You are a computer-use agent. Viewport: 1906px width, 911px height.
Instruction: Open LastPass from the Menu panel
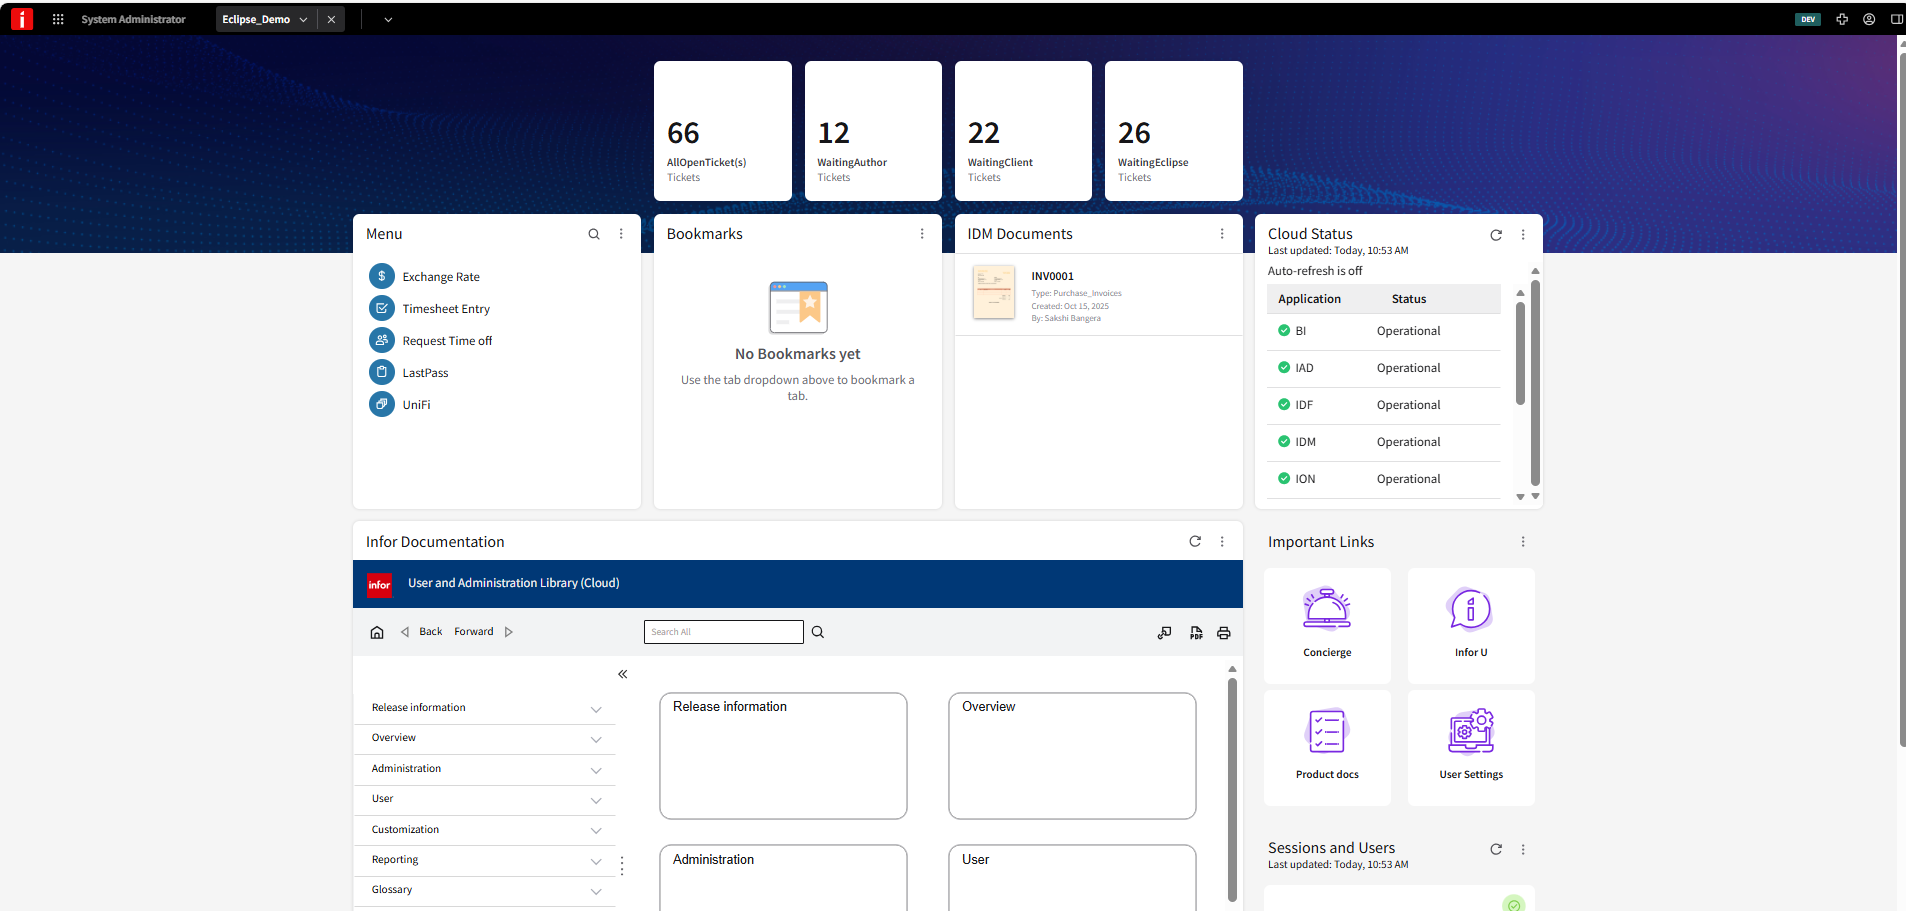(381, 372)
